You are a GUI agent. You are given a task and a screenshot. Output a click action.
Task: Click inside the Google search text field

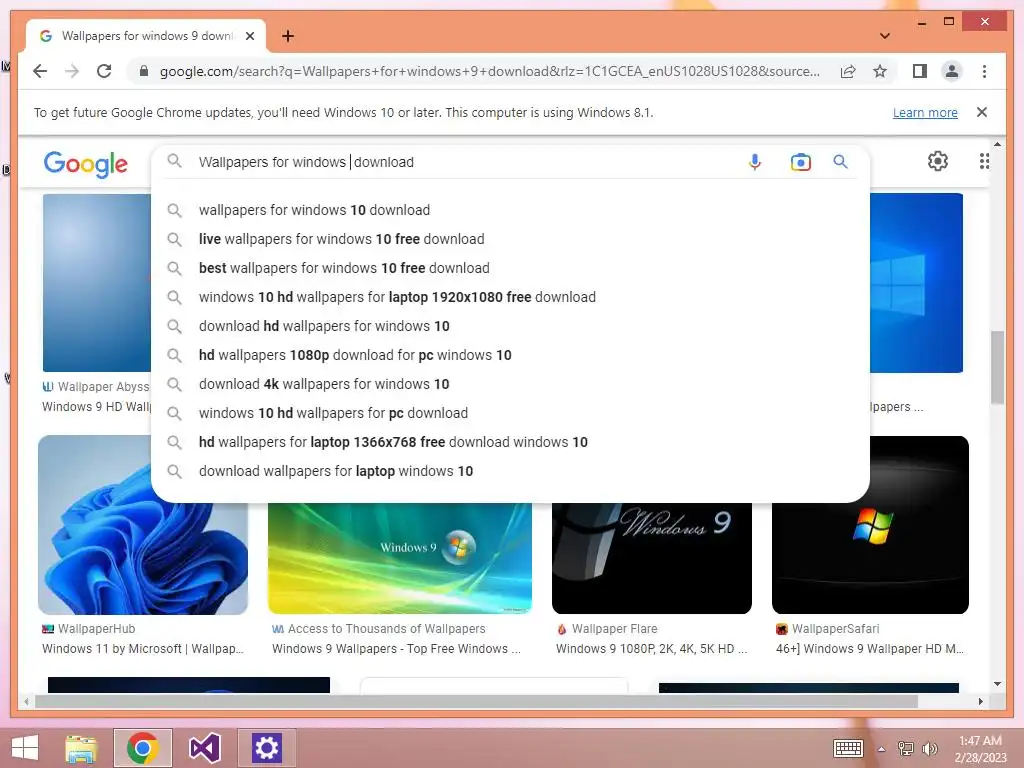457,161
